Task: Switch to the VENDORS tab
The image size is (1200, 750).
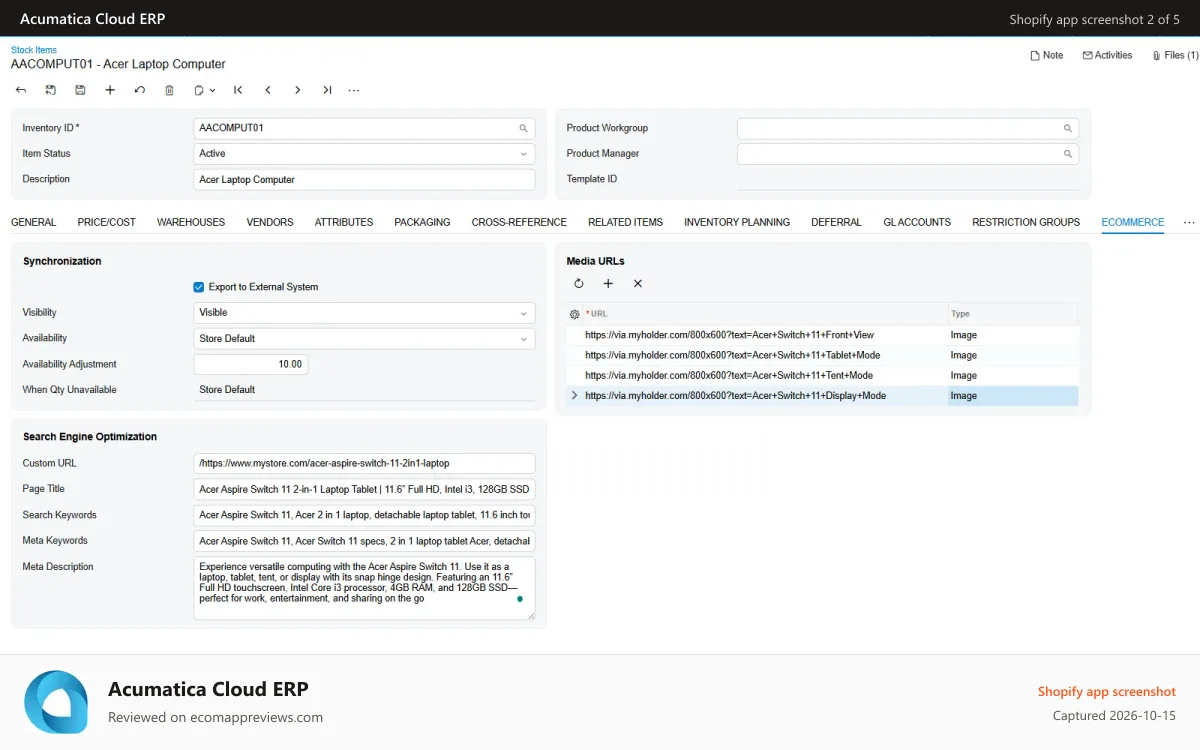Action: [x=270, y=222]
